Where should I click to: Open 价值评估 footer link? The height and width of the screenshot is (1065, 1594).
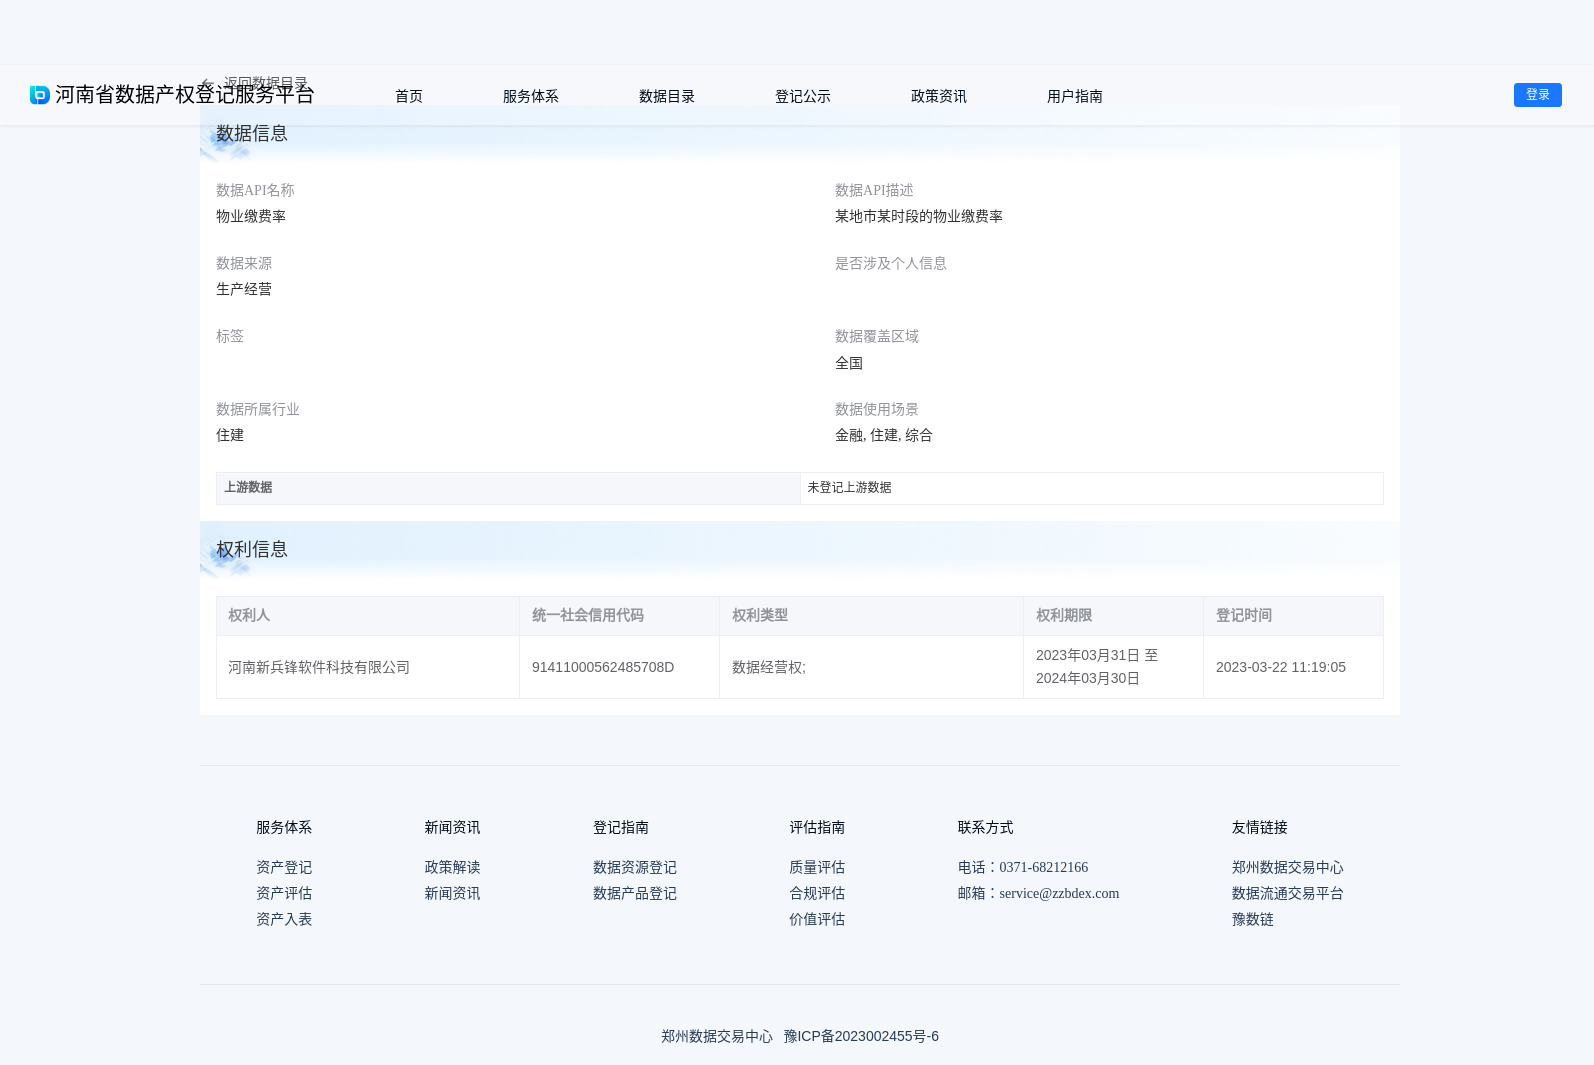click(817, 919)
